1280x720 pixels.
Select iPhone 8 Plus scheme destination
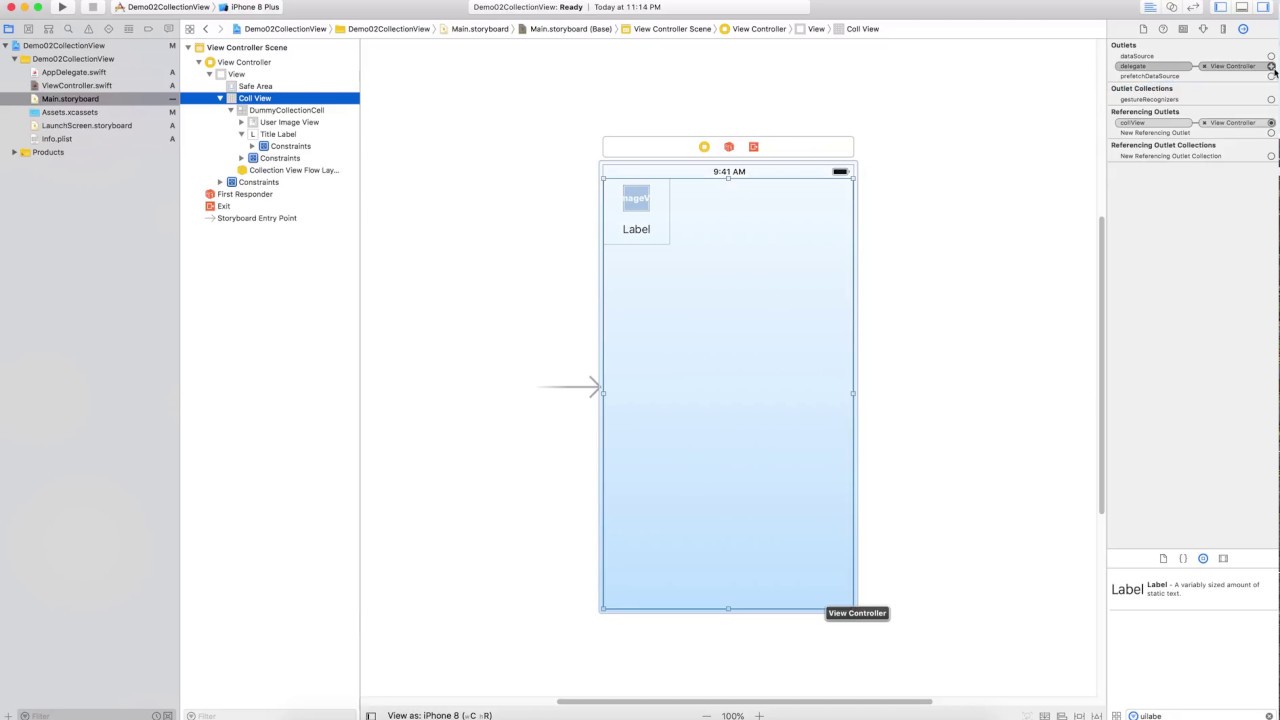point(250,7)
